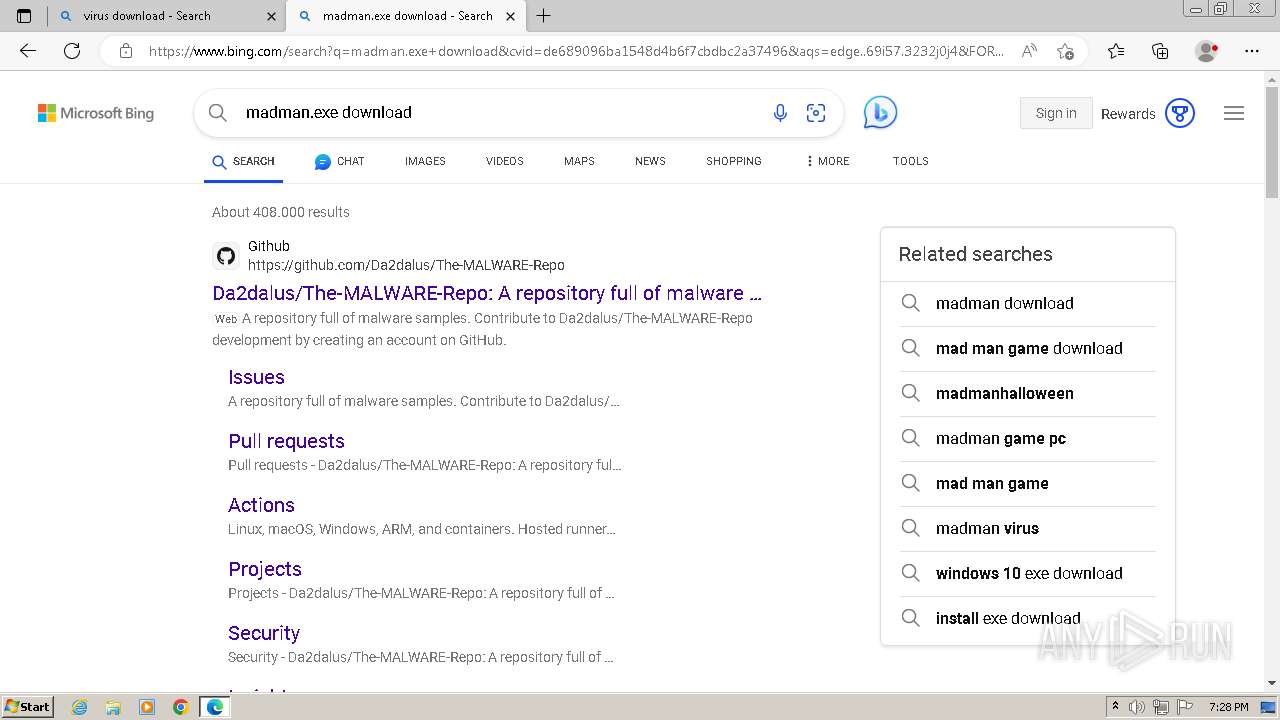Click the Rewards label
Screen dimensions: 1280x720
click(x=1128, y=114)
